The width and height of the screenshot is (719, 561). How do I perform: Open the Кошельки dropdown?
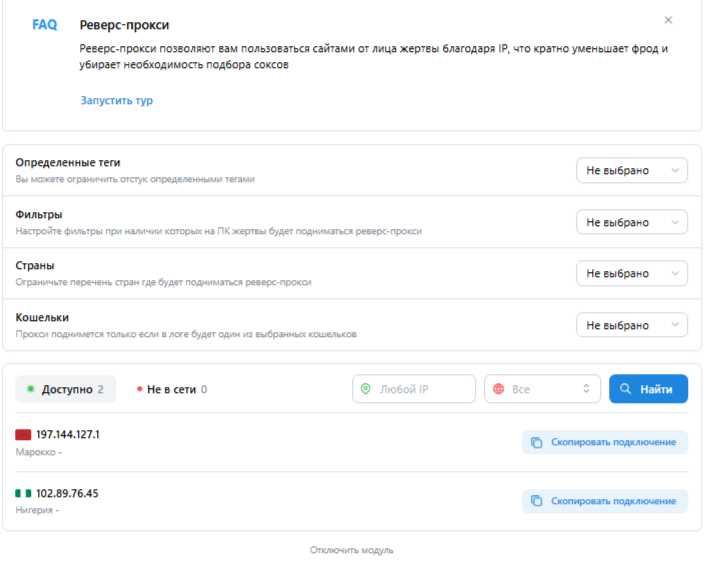pyautogui.click(x=632, y=325)
